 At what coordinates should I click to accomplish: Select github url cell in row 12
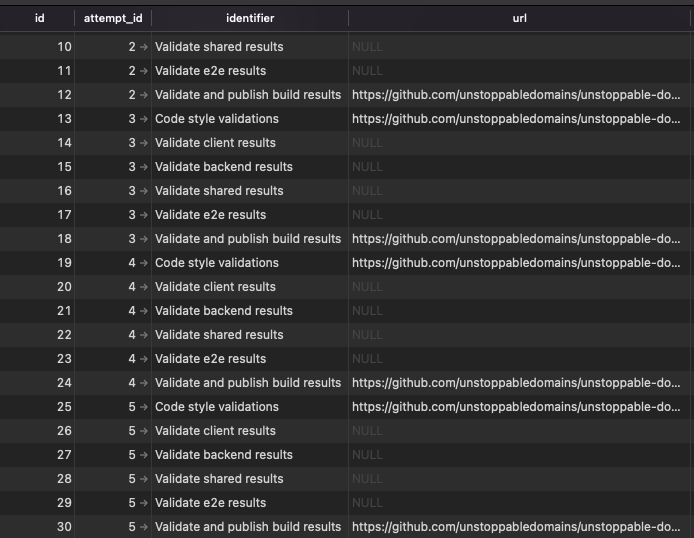point(516,95)
